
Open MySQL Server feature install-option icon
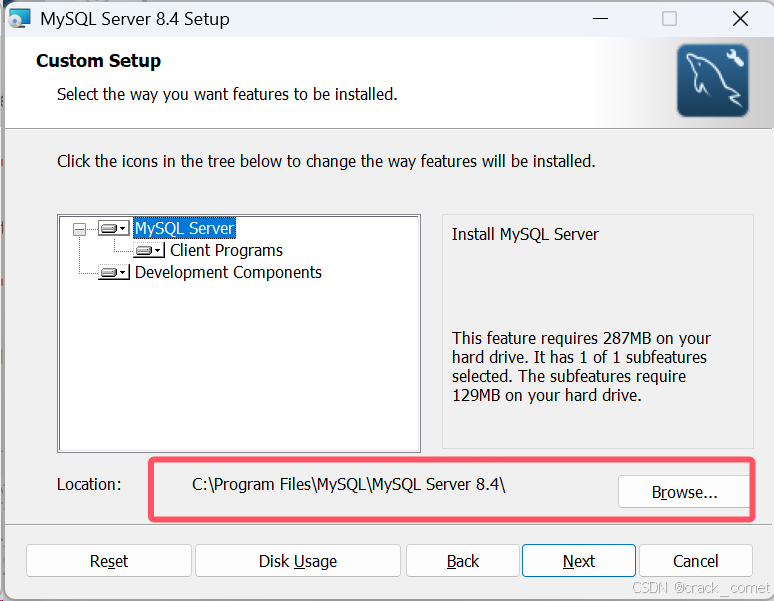coord(114,228)
